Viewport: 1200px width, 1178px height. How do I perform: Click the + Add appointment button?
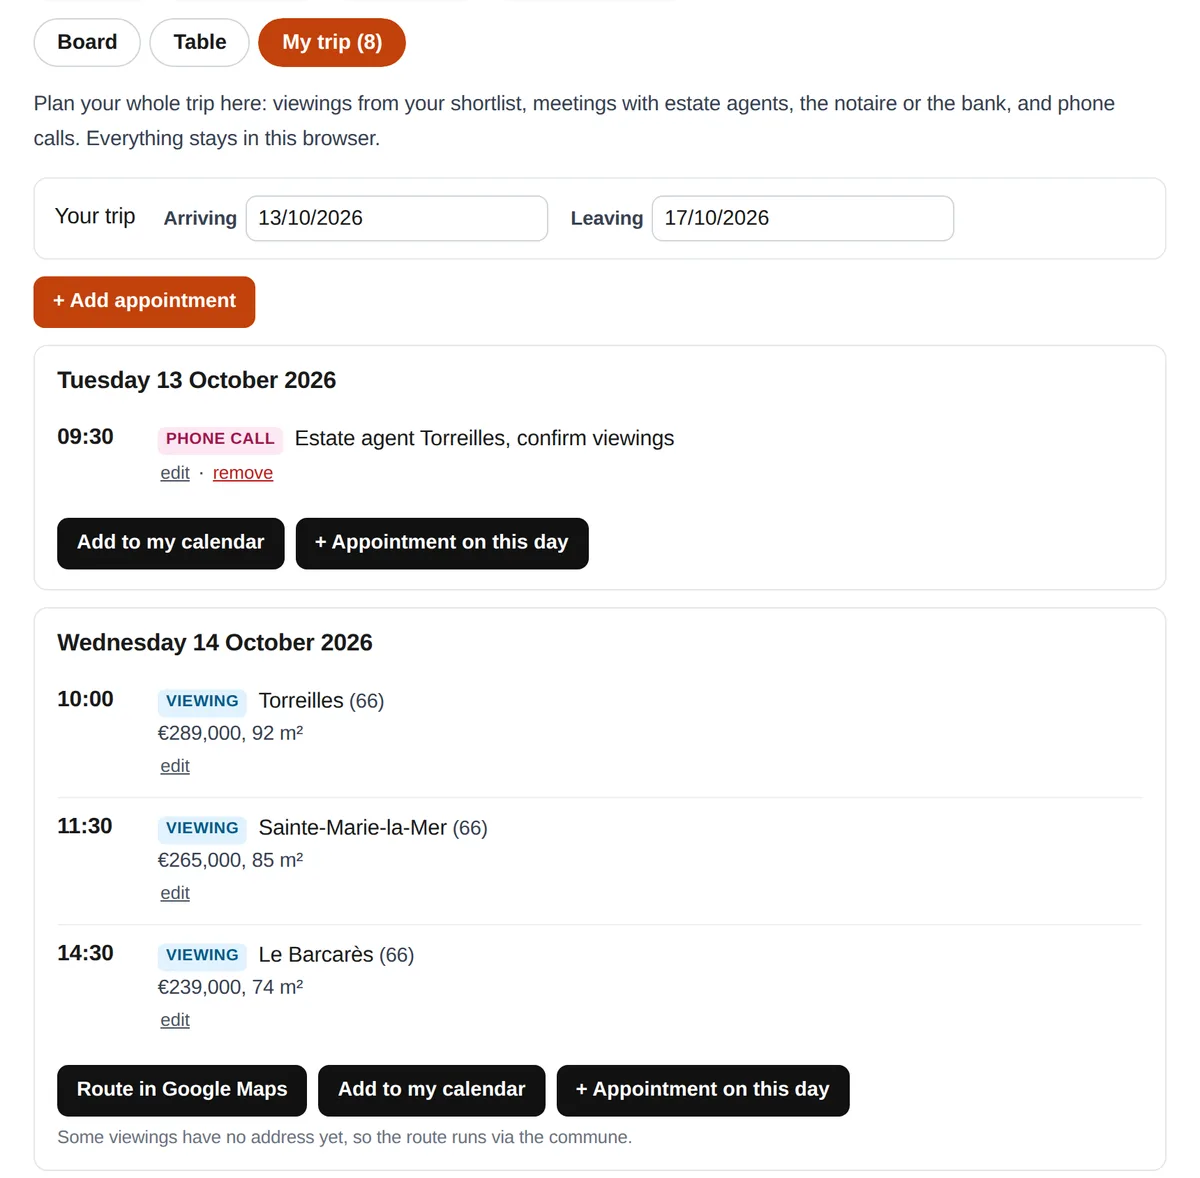click(x=144, y=301)
